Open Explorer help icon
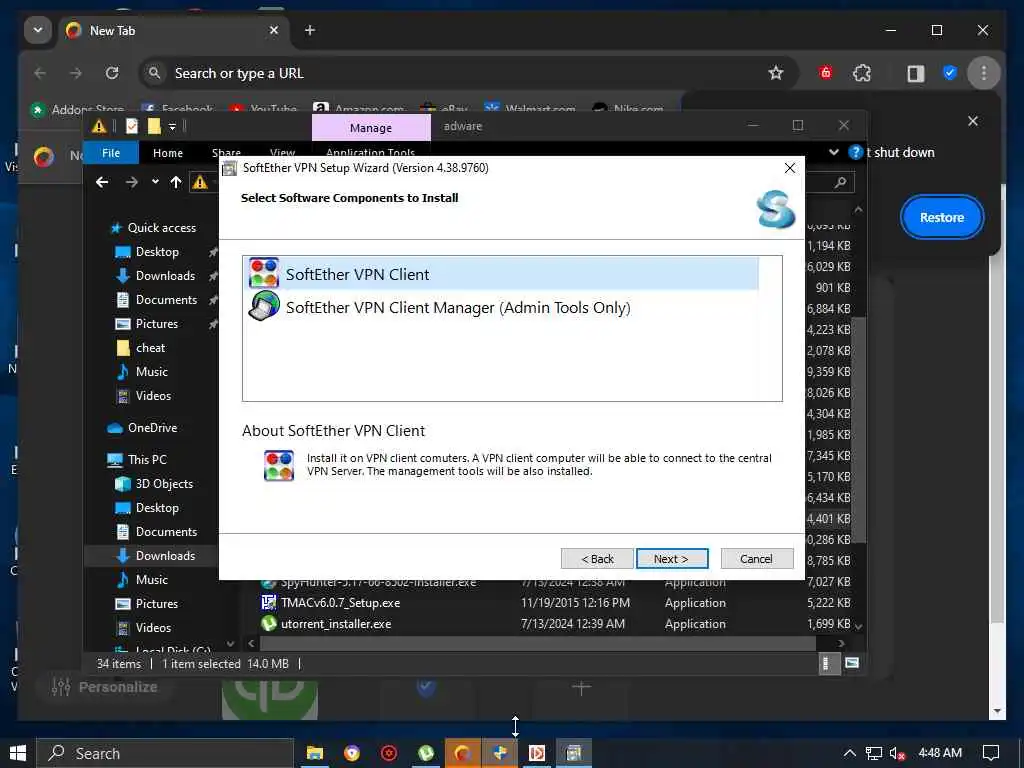The image size is (1024, 768). [x=855, y=153]
